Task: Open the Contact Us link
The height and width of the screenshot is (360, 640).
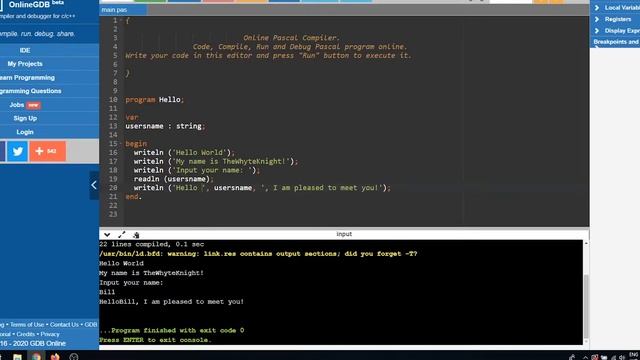Action: coord(64,324)
